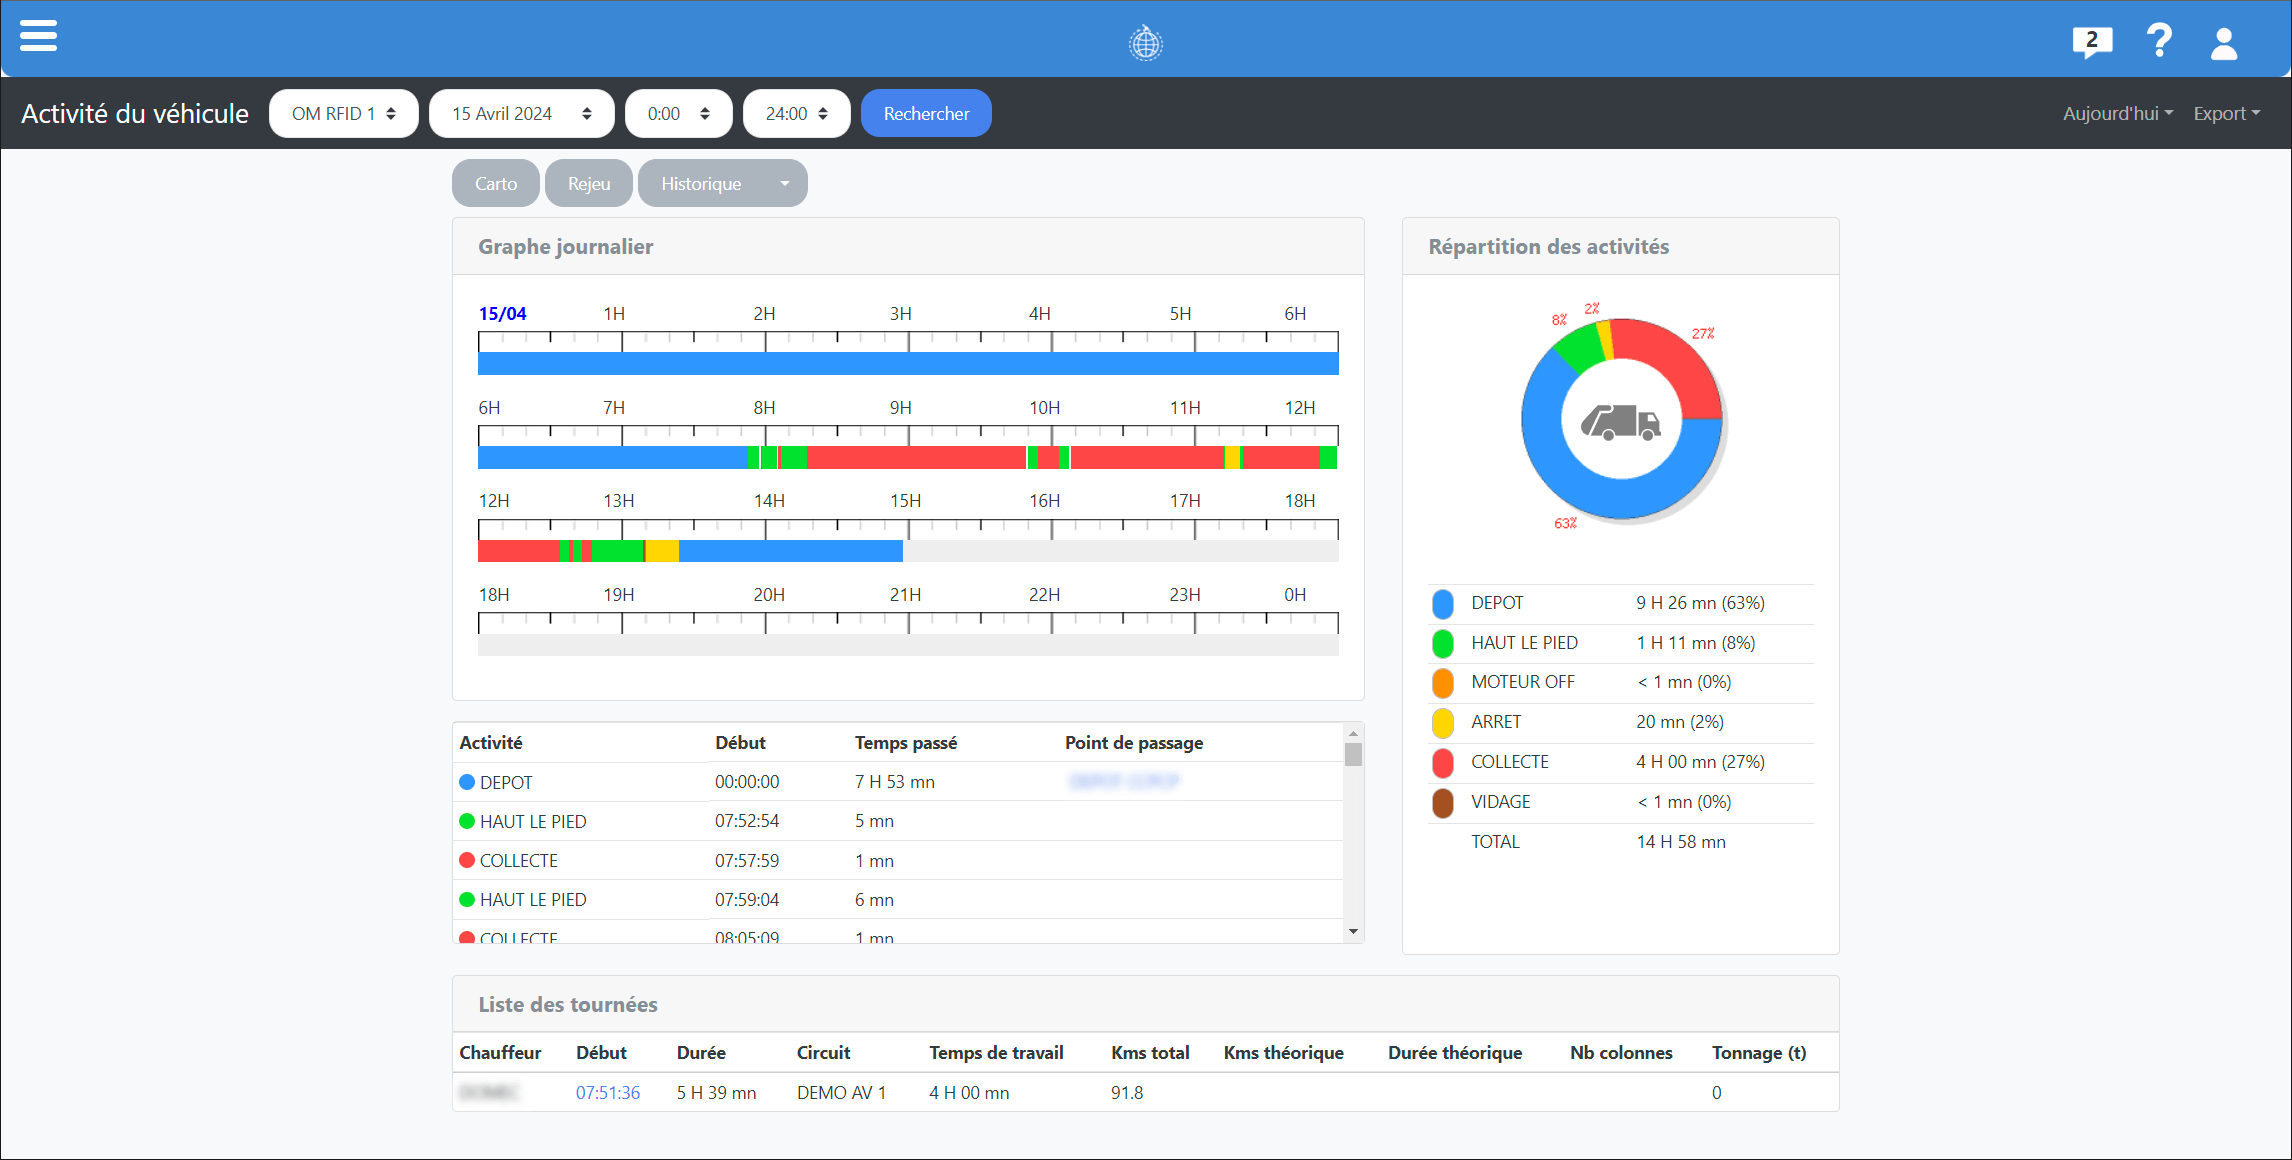Click the help question mark icon
The image size is (2292, 1160).
tap(2159, 41)
